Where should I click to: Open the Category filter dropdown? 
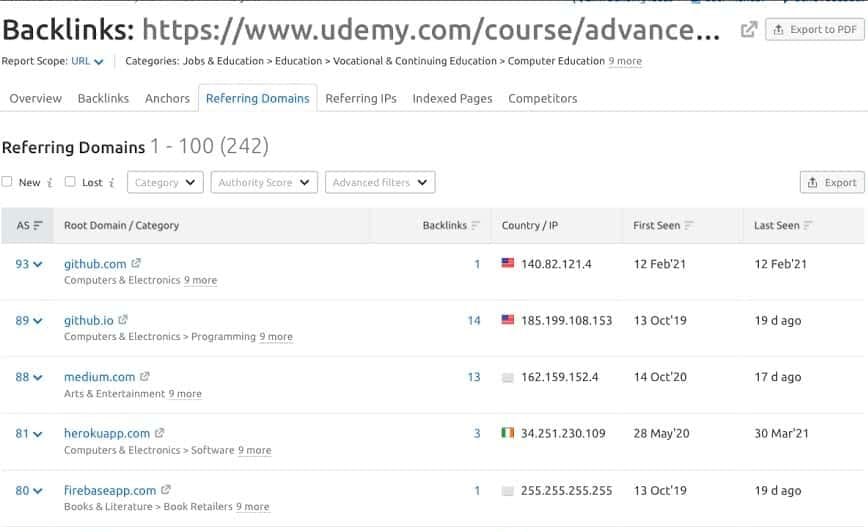(x=165, y=182)
